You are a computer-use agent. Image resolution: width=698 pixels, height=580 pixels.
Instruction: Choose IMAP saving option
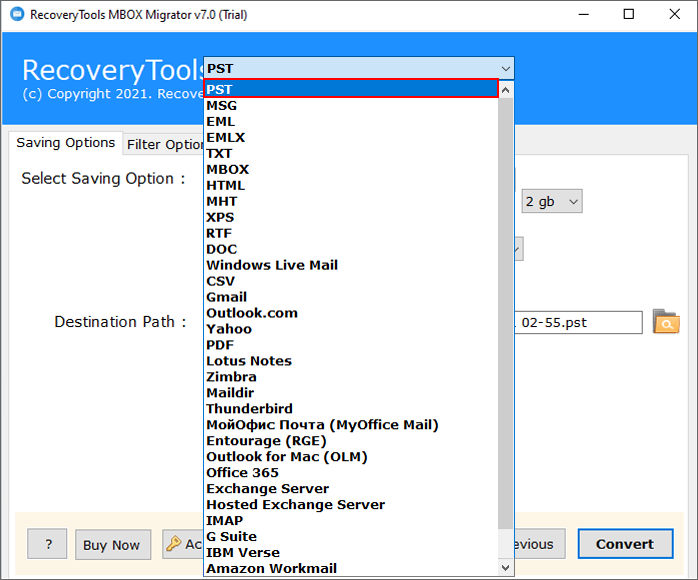pyautogui.click(x=351, y=521)
